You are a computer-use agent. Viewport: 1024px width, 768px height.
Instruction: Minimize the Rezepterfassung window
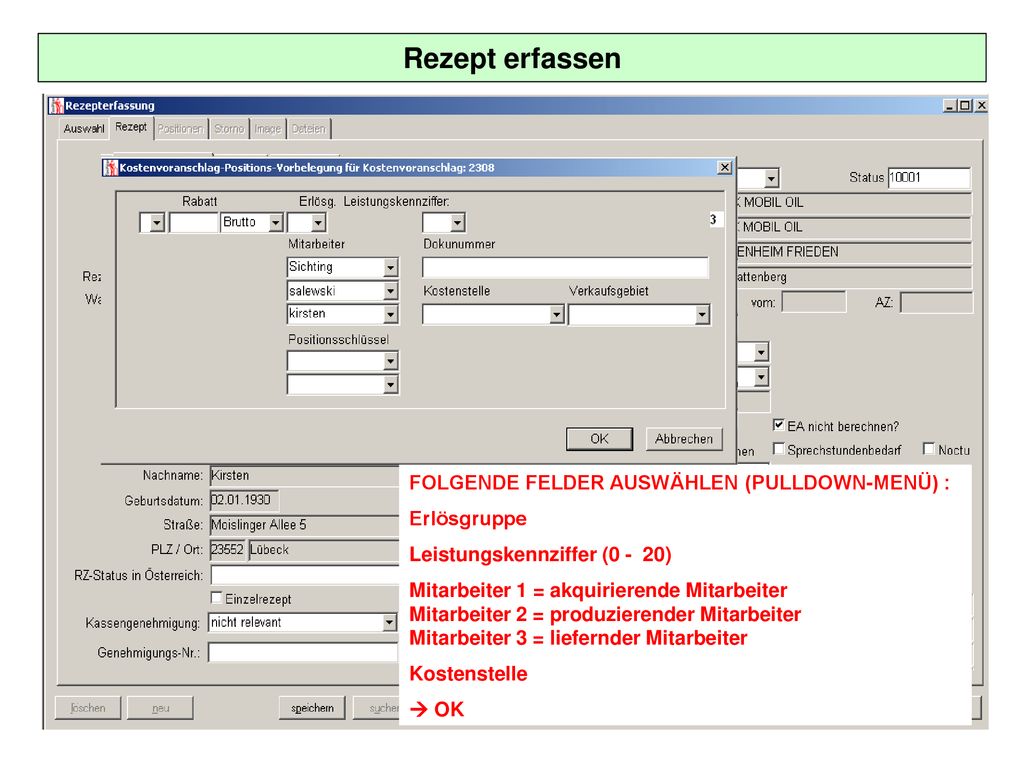(950, 105)
